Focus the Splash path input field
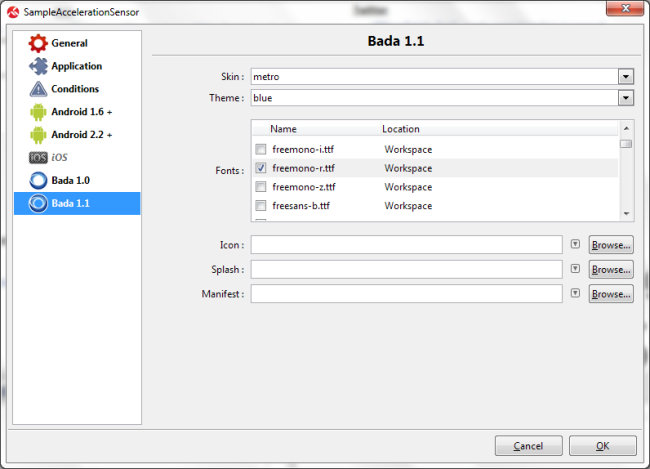This screenshot has width=650, height=469. pyautogui.click(x=407, y=269)
